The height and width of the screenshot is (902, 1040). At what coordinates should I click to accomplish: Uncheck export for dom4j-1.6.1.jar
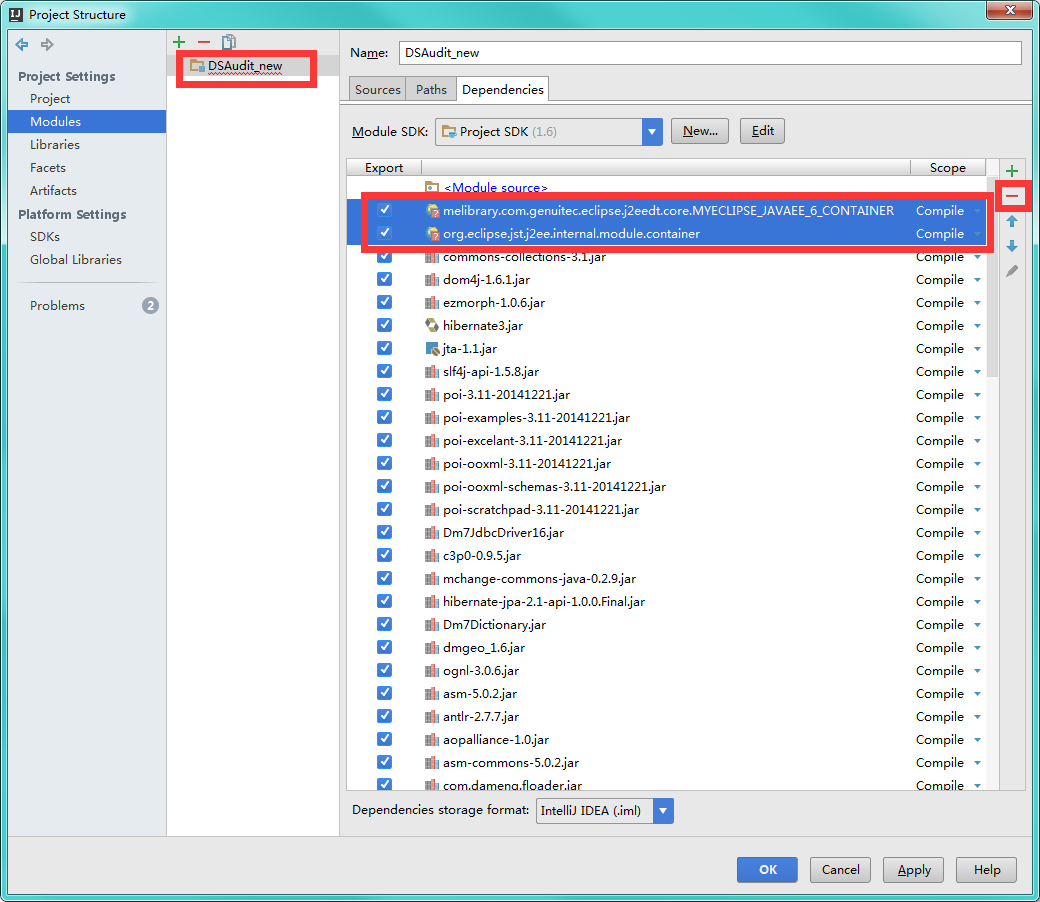click(x=385, y=279)
